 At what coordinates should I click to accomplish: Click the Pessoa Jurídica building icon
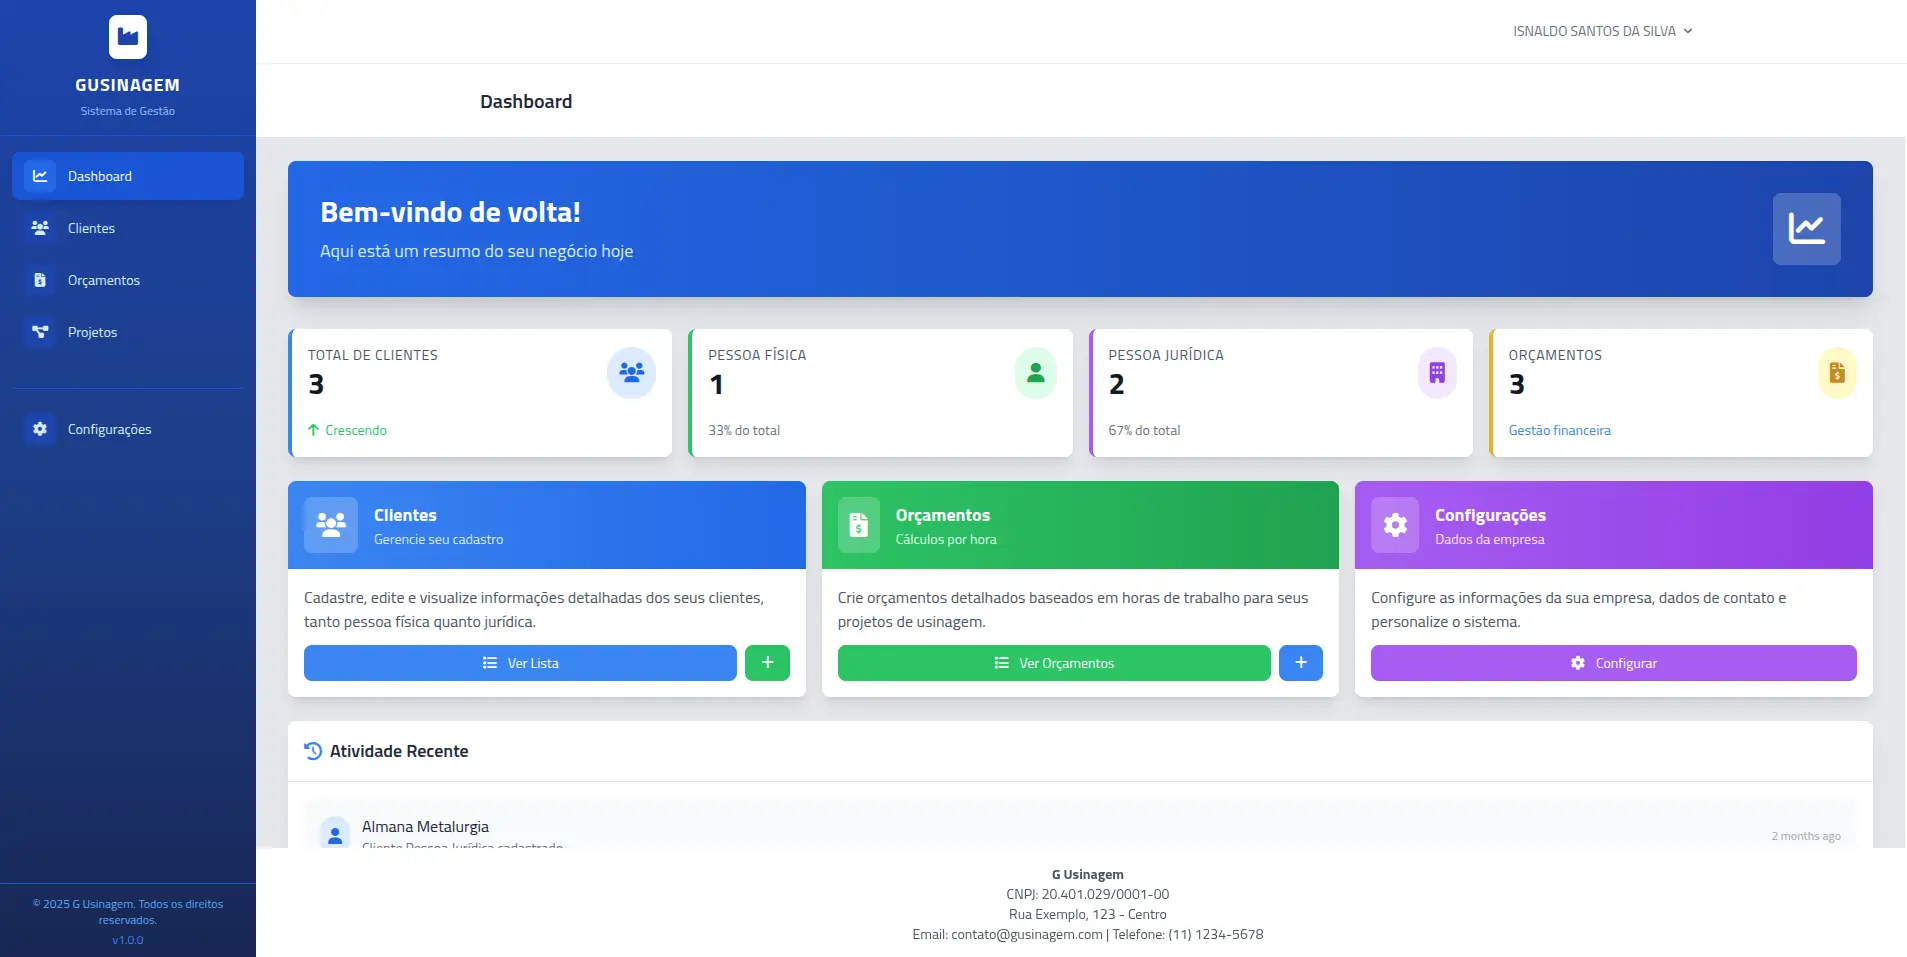[1437, 373]
